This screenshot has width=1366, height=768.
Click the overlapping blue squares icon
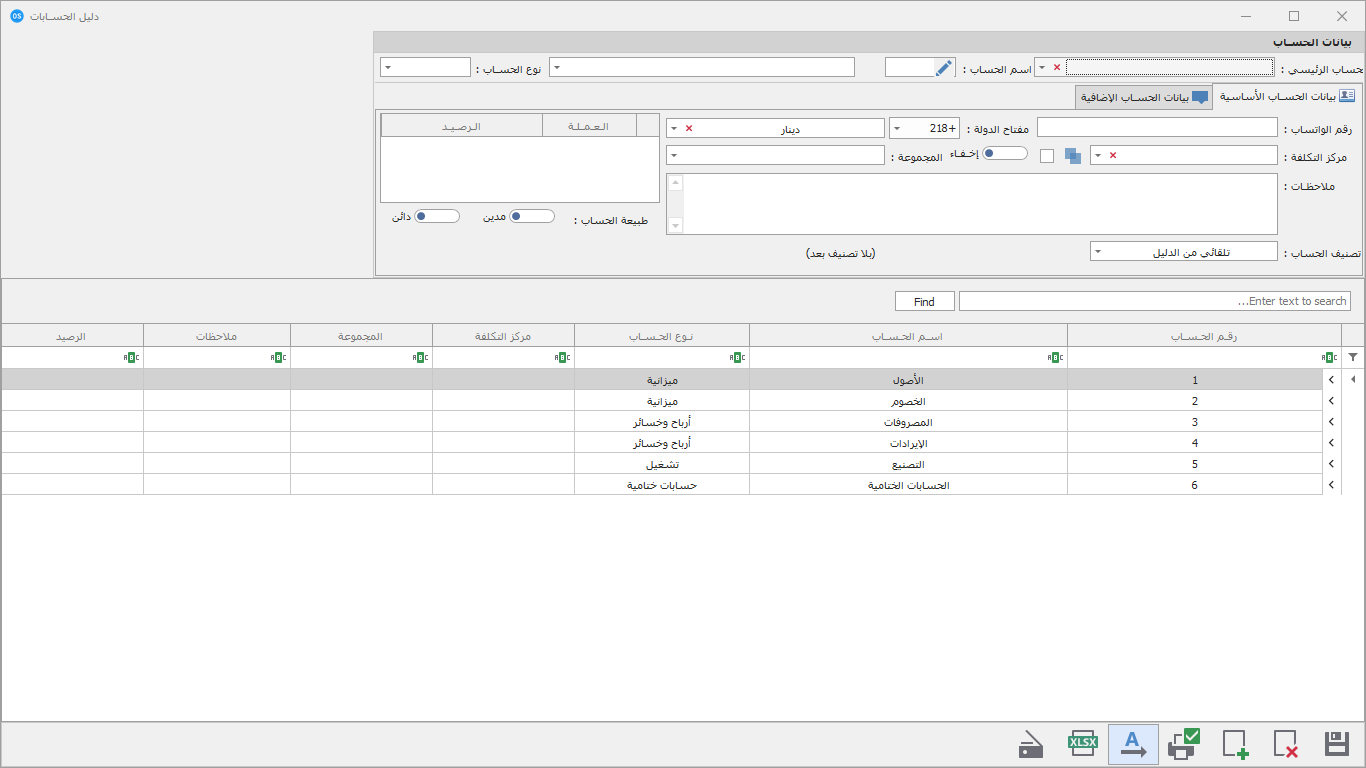pos(1073,156)
